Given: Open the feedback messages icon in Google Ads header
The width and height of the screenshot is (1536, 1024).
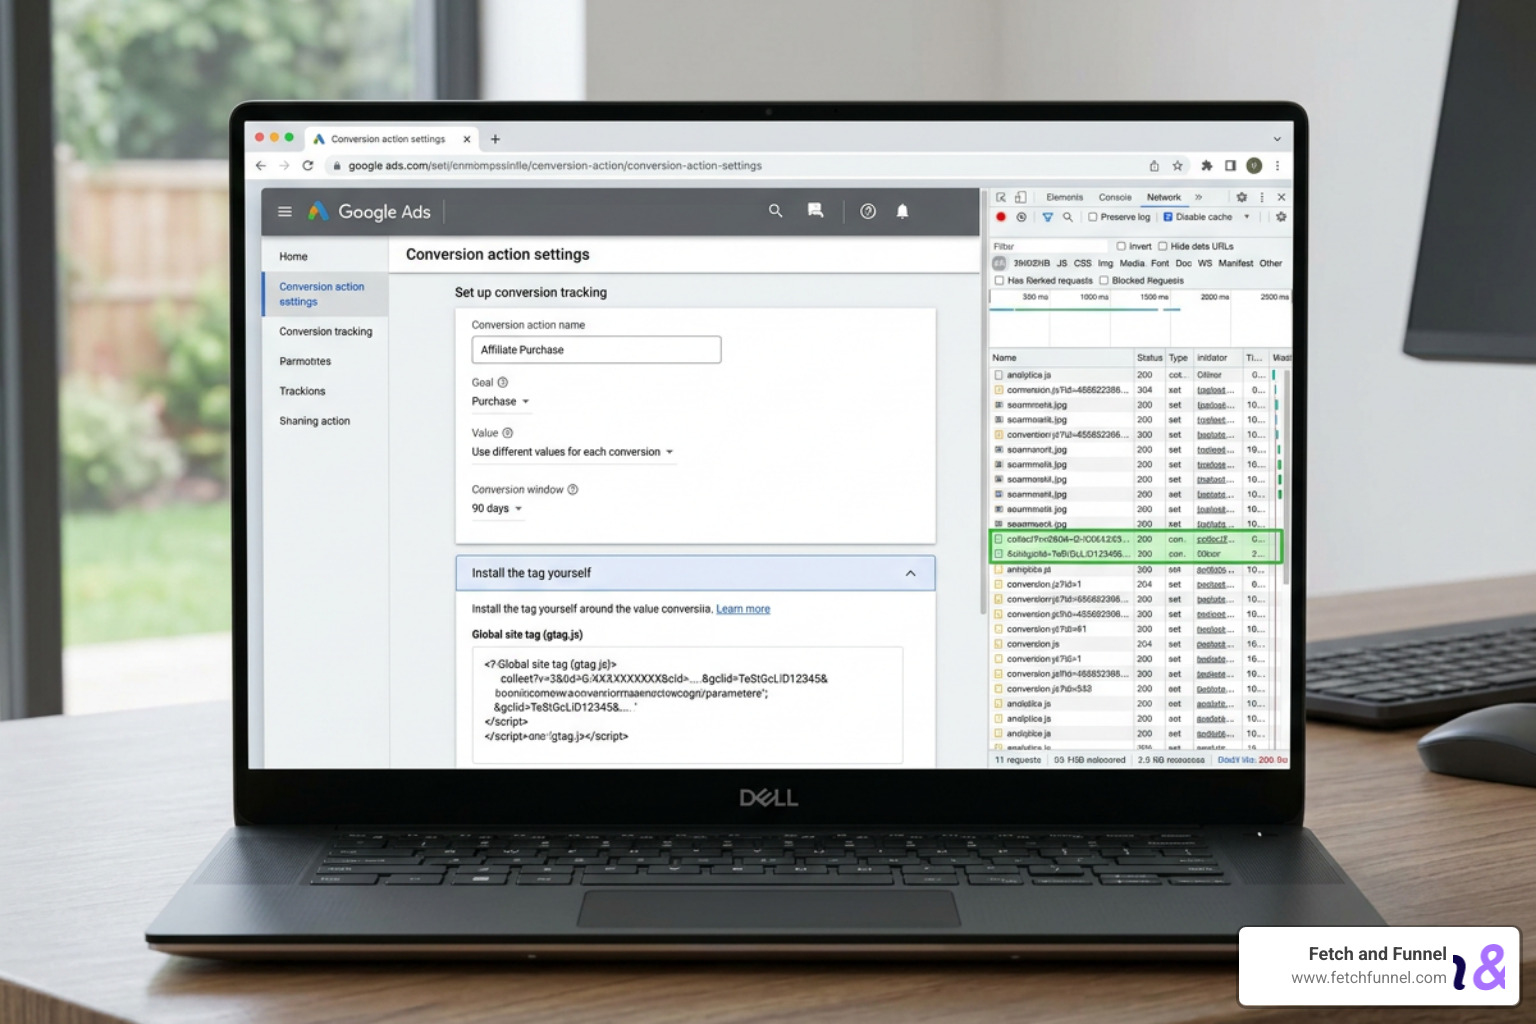Looking at the screenshot, I should tap(816, 211).
